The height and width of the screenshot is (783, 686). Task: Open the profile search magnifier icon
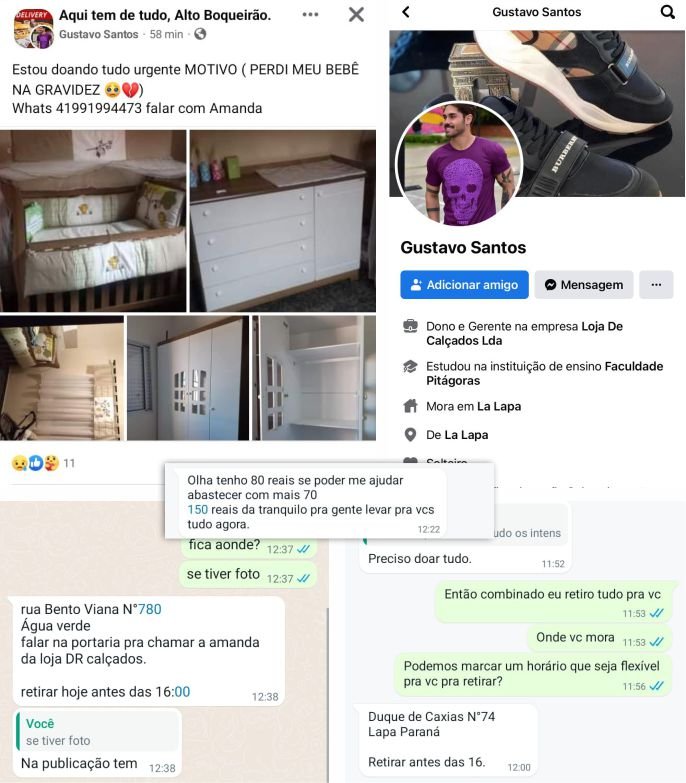pyautogui.click(x=668, y=12)
